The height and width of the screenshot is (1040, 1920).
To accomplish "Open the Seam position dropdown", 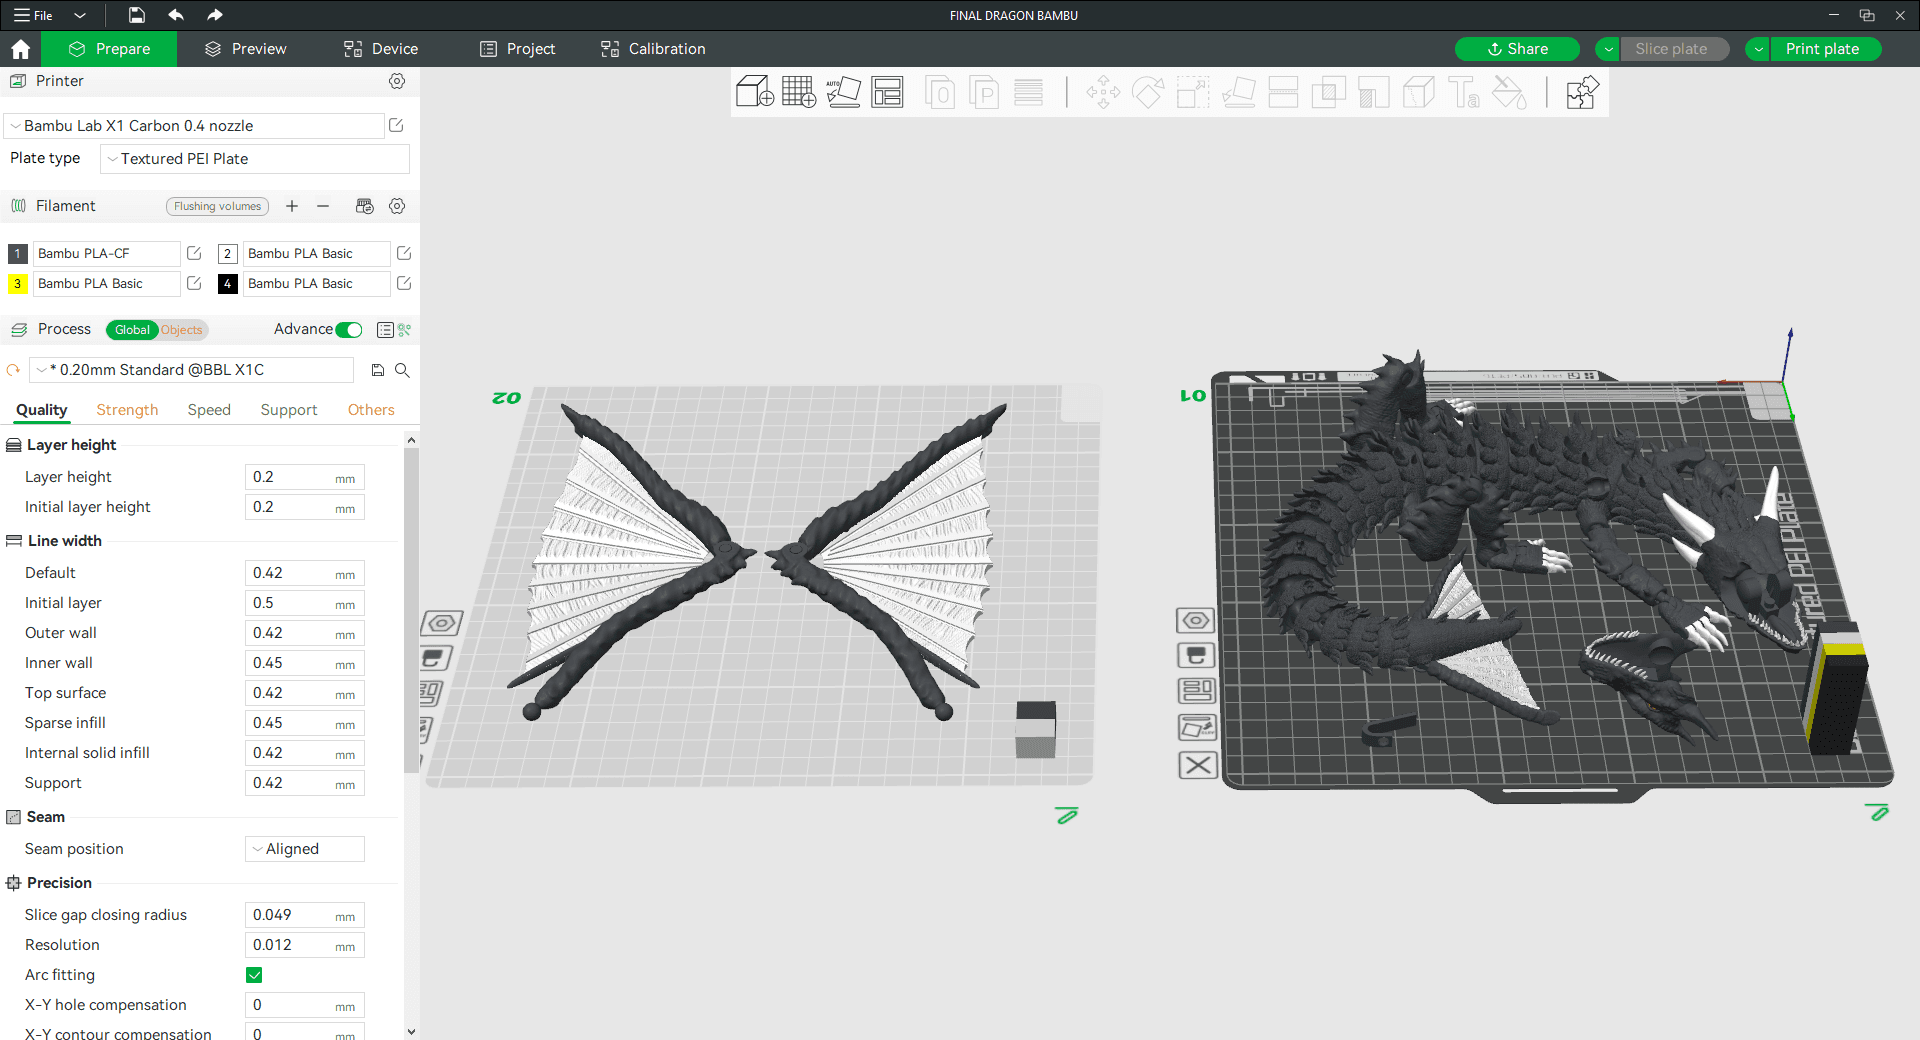I will click(305, 849).
